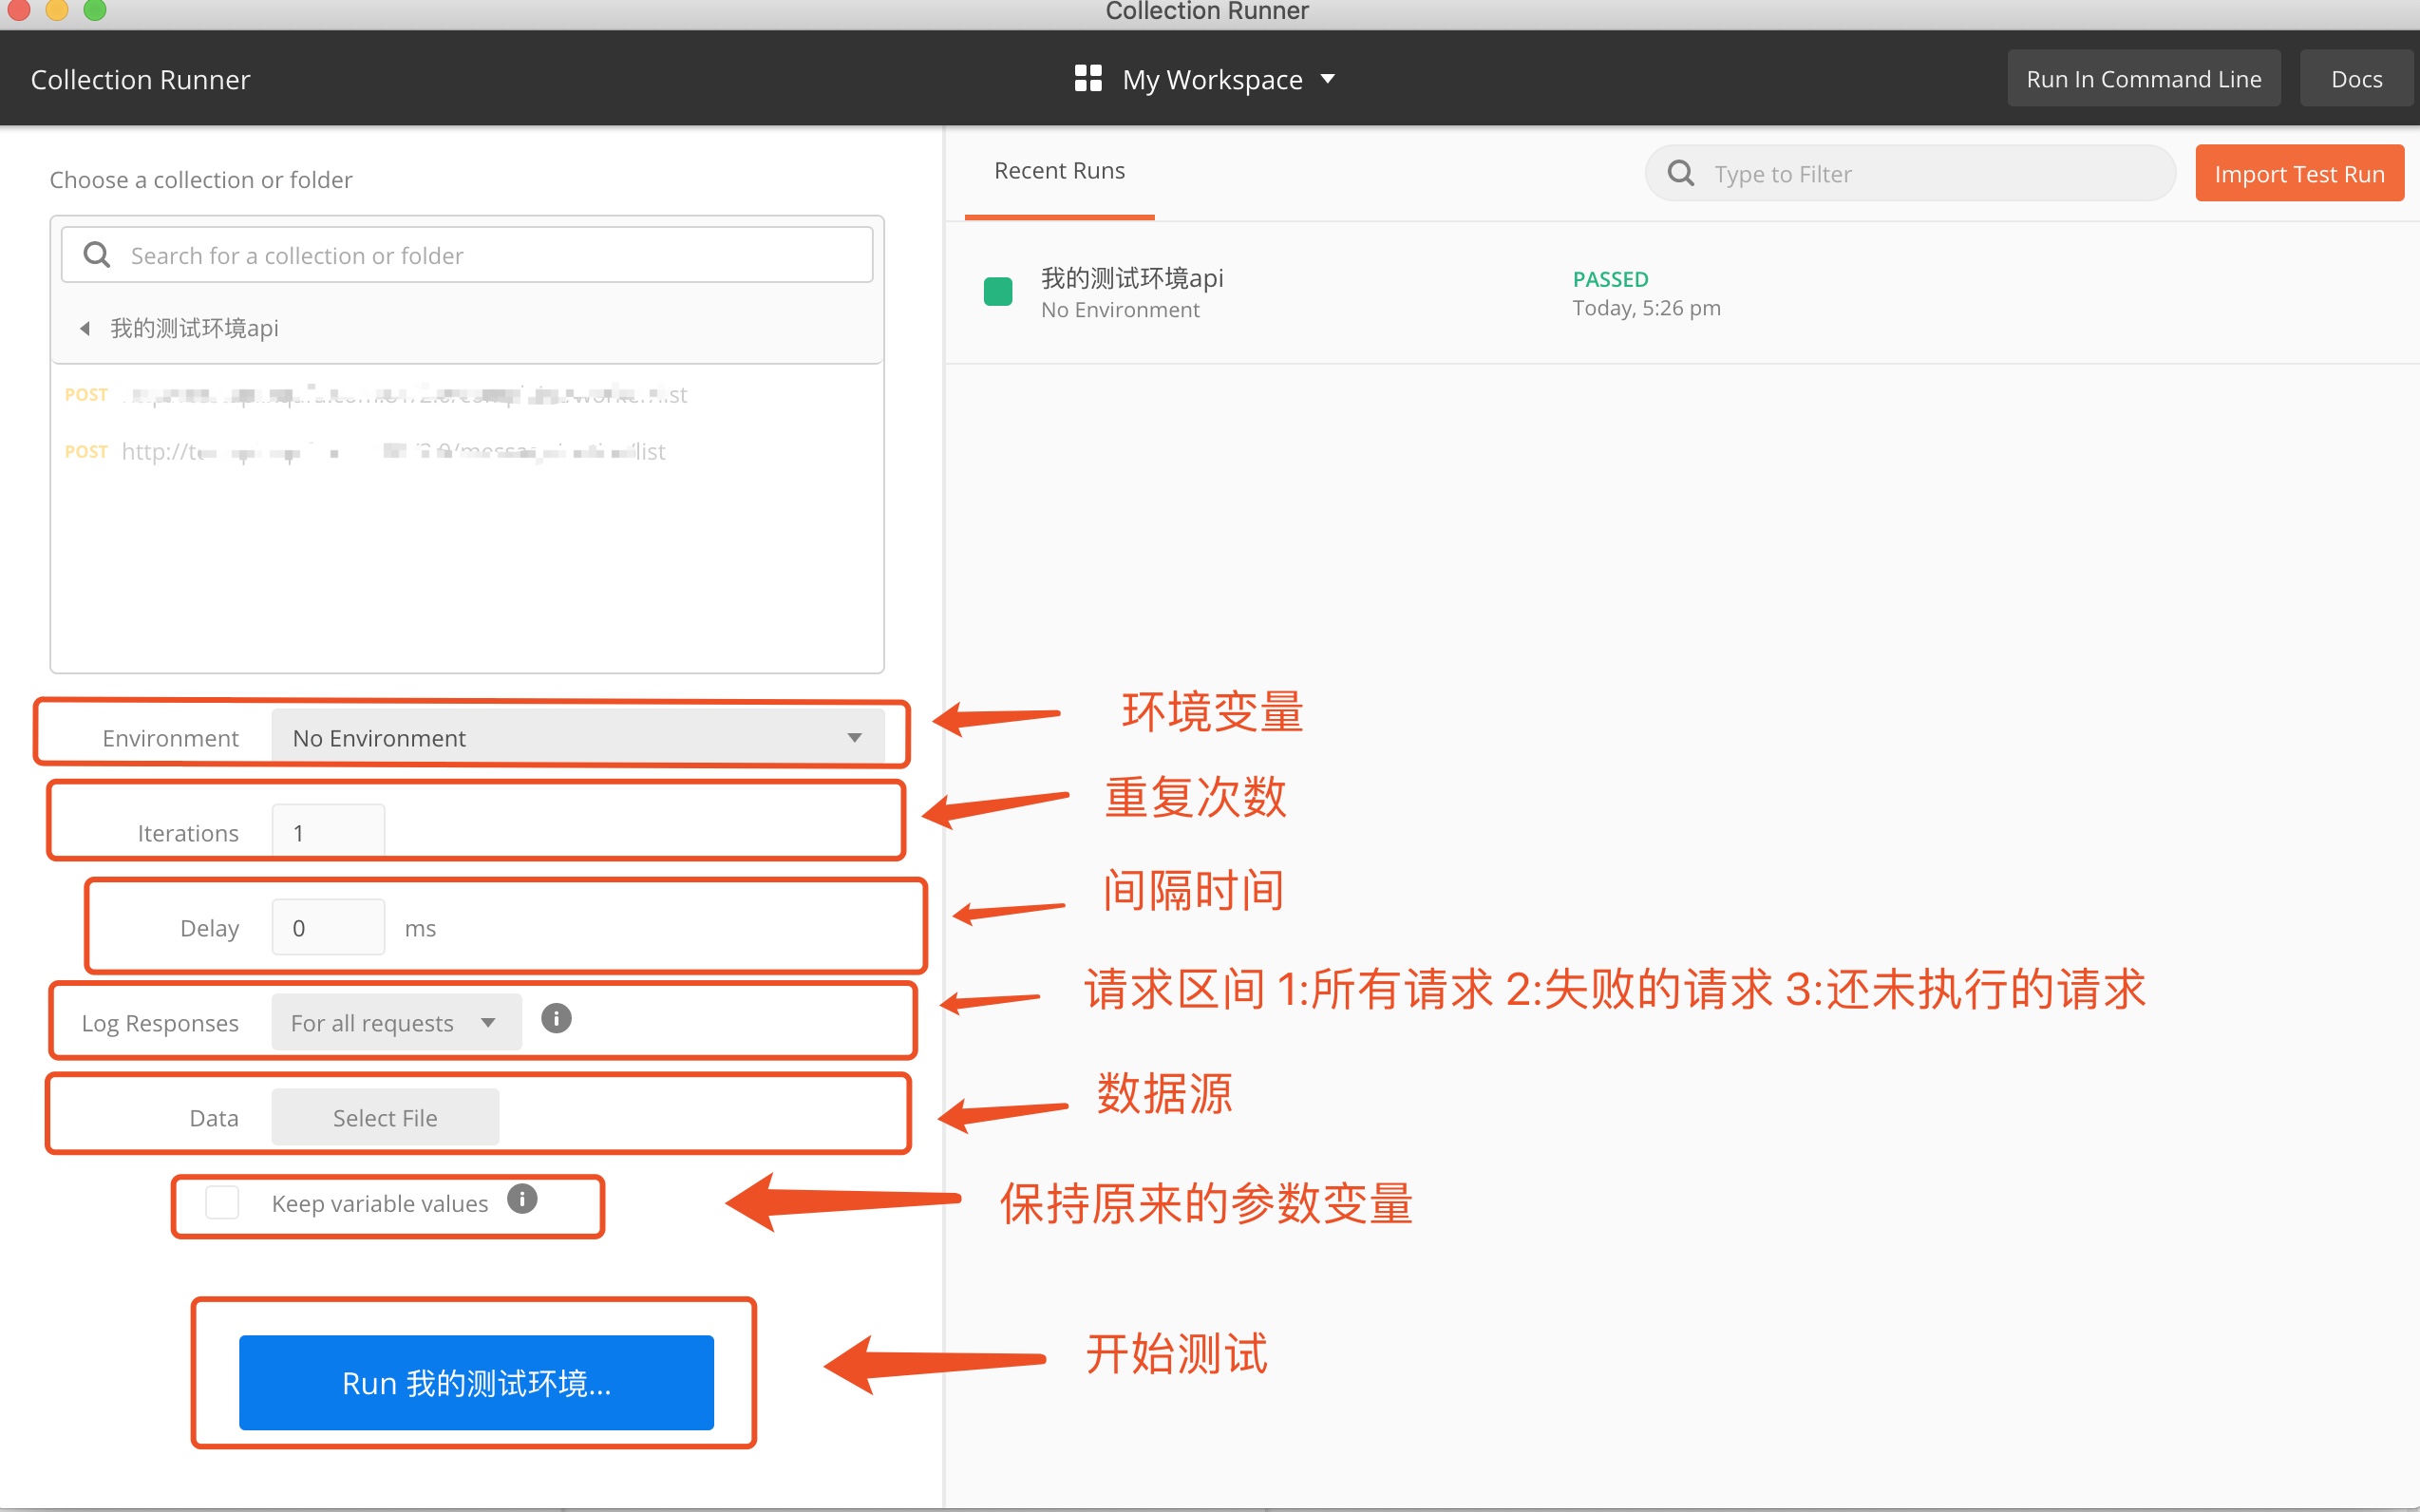Image resolution: width=2420 pixels, height=1512 pixels.
Task: Click the green passed status square
Action: [x=998, y=291]
